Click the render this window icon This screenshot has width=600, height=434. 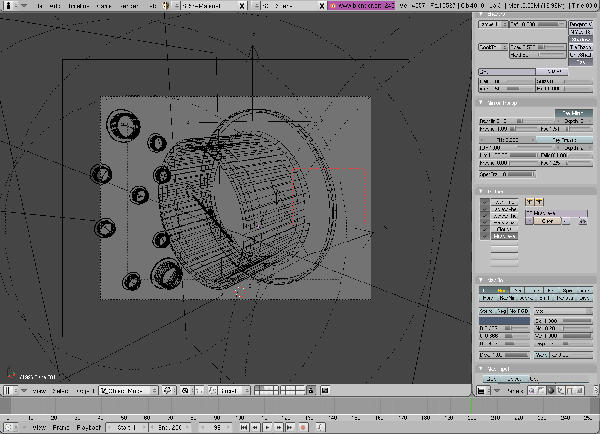325,391
